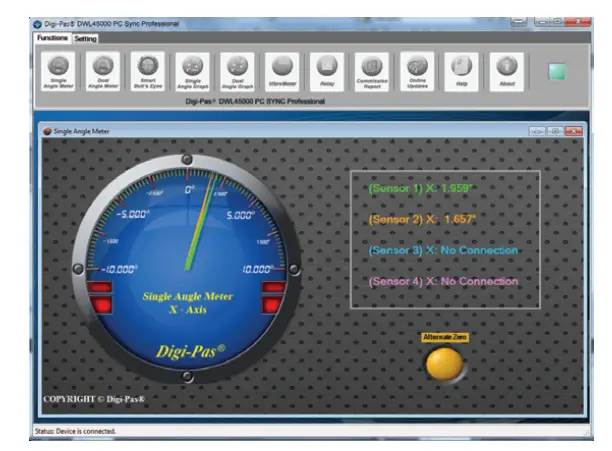Click the Single Angle Meter window icon
Viewport: 612px width, 451px height.
pos(47,131)
